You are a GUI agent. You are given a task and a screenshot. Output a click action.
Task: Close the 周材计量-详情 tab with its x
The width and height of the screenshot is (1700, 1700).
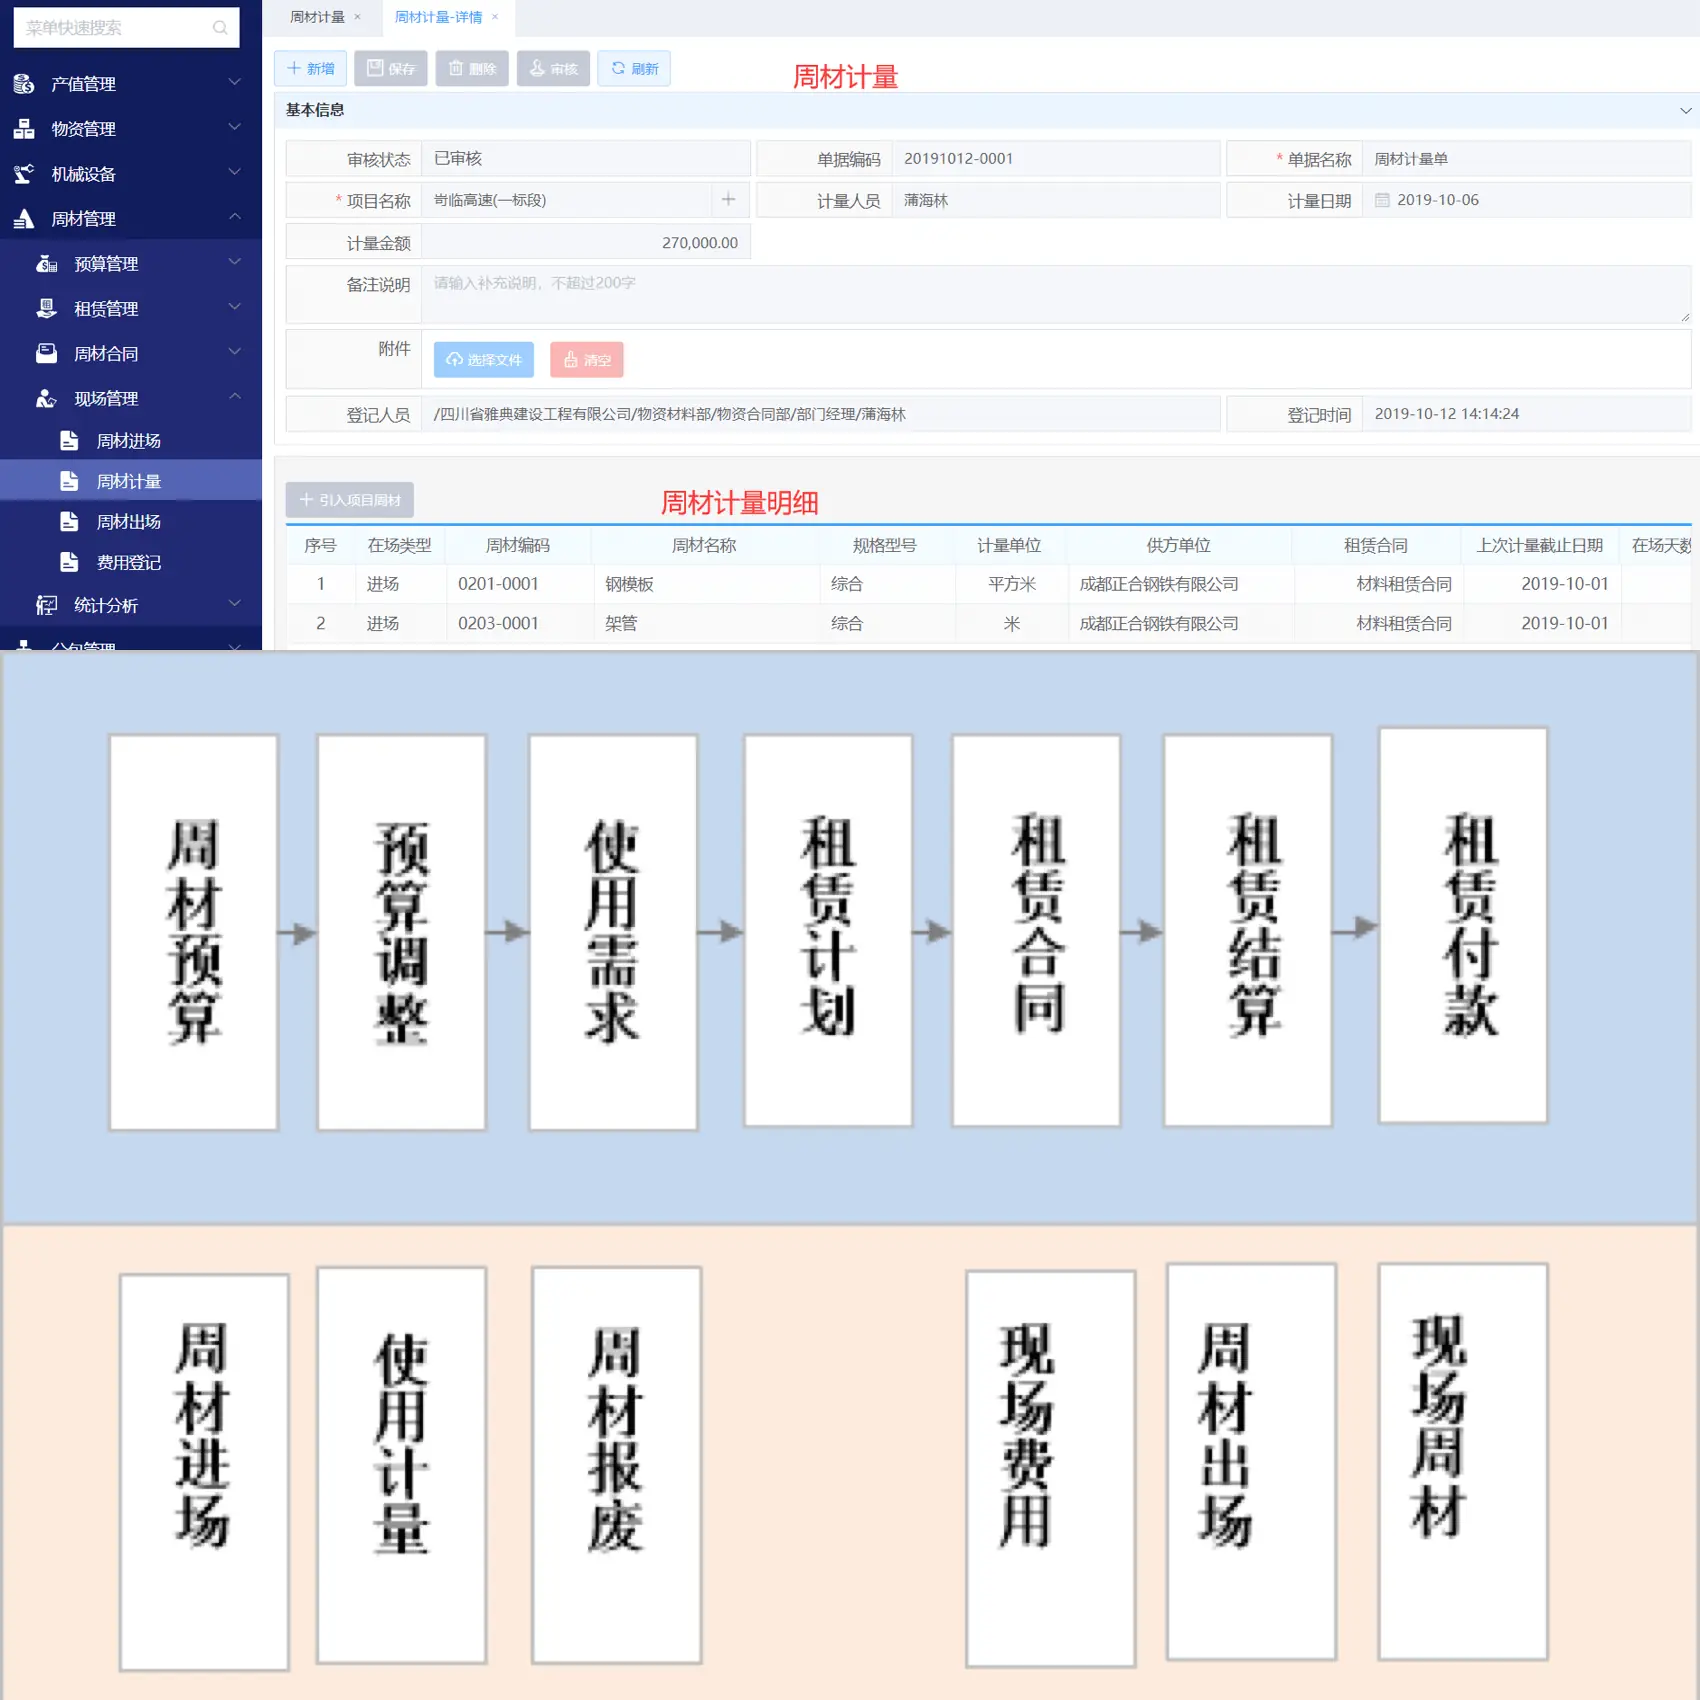494,17
